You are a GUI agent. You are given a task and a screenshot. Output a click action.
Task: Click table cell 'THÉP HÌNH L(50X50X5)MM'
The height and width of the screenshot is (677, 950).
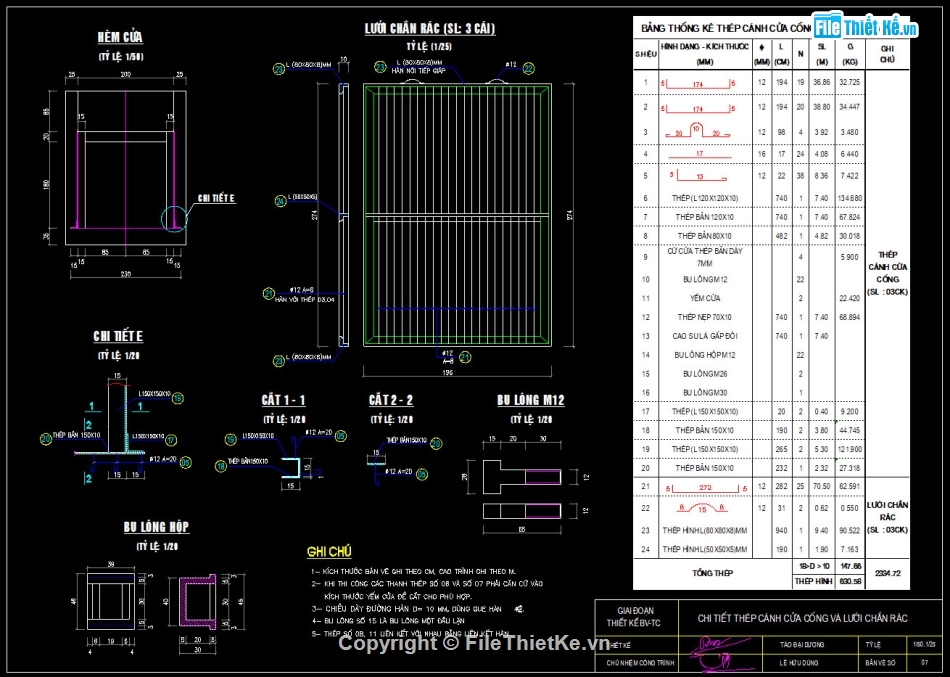(705, 549)
